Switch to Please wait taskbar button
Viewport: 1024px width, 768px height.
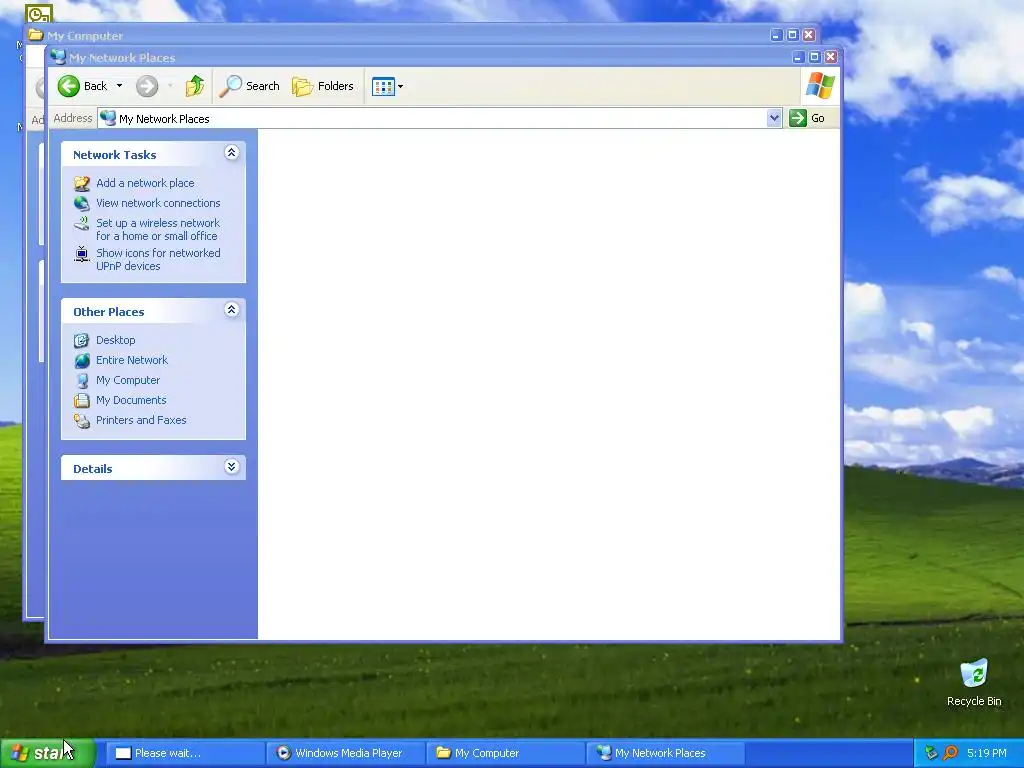click(185, 753)
